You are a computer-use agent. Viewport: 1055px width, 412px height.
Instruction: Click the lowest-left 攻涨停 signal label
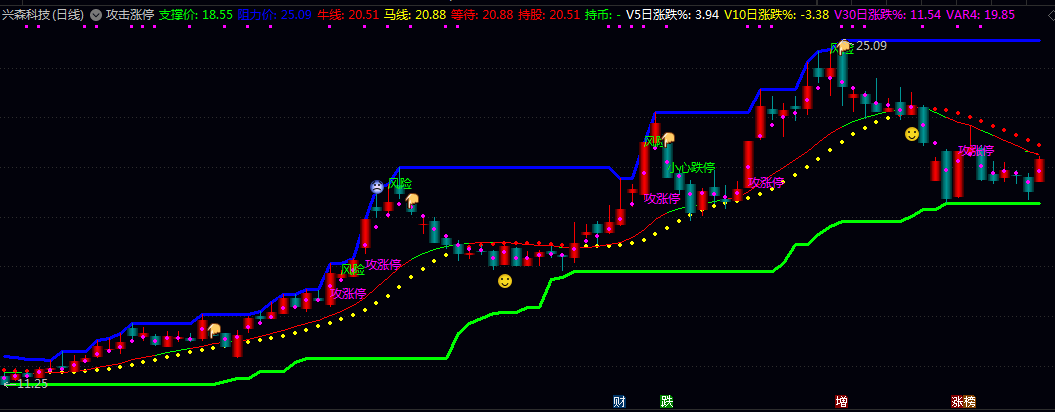pos(348,294)
